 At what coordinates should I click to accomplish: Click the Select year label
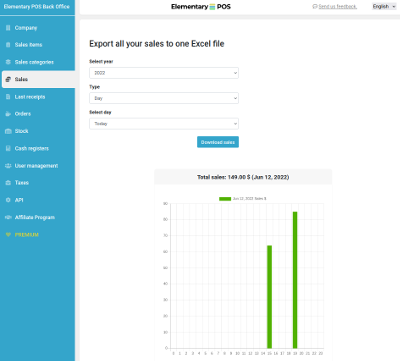(101, 61)
